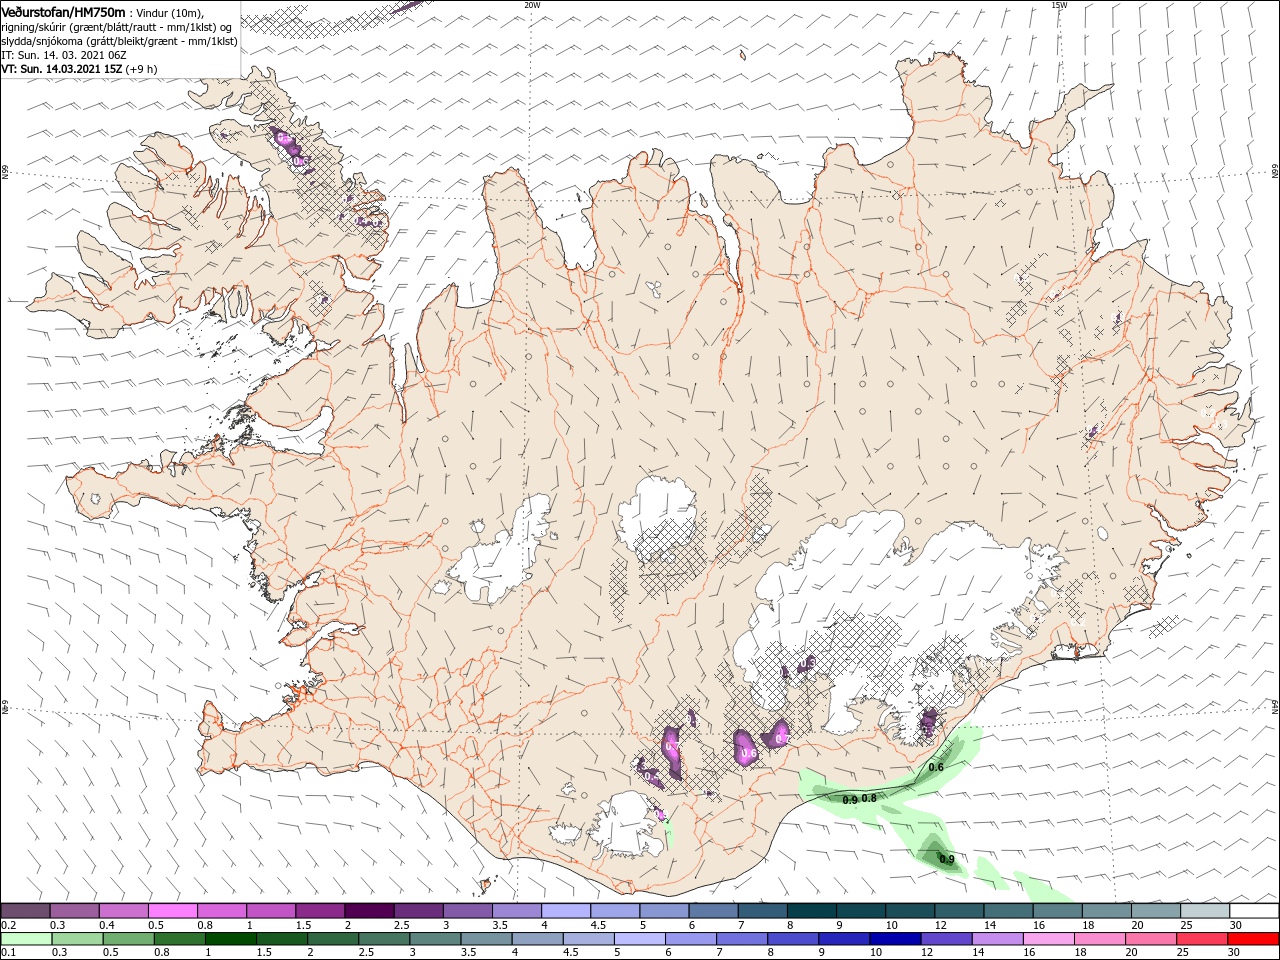Click the '3.5' label under upper legend row
This screenshot has width=1280, height=960.
click(x=500, y=925)
